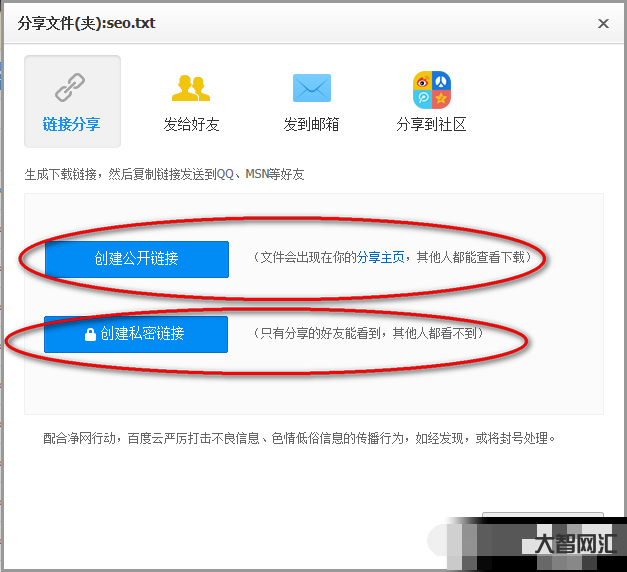Click the star quadrant in community icon
Screen dimensions: 627x572
(x=441, y=98)
